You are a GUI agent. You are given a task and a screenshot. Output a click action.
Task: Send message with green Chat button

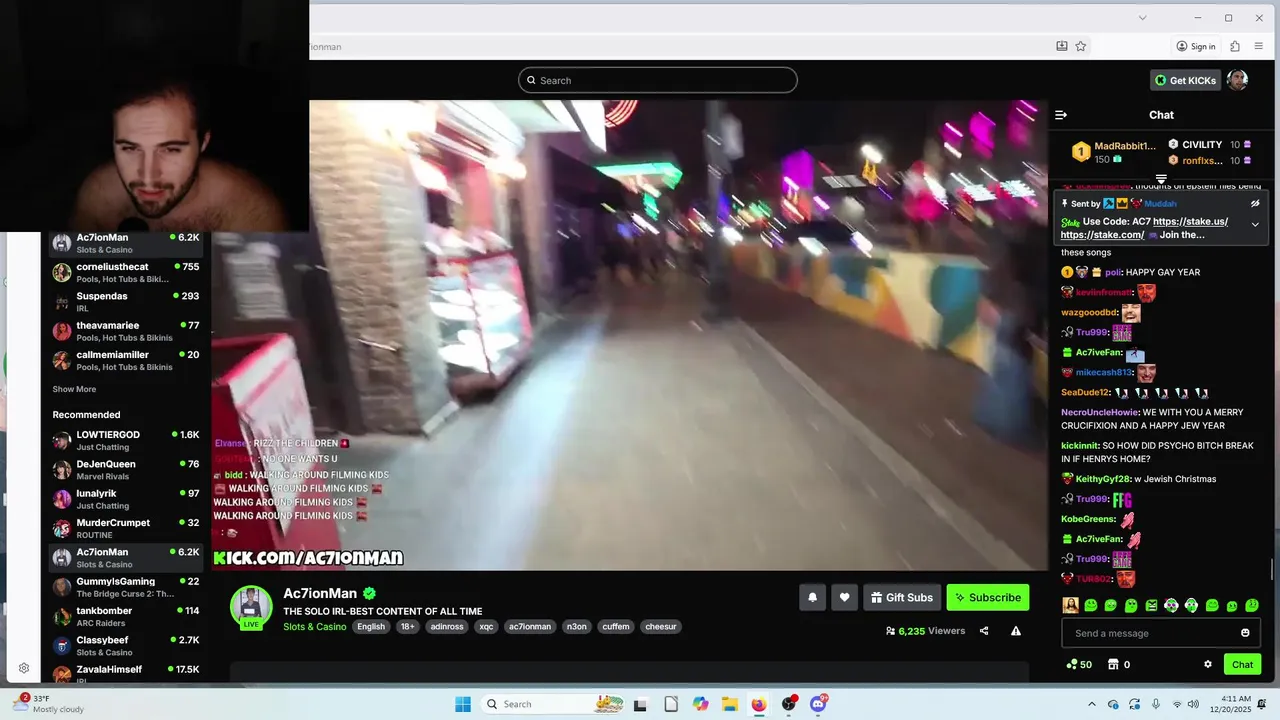click(x=1242, y=664)
